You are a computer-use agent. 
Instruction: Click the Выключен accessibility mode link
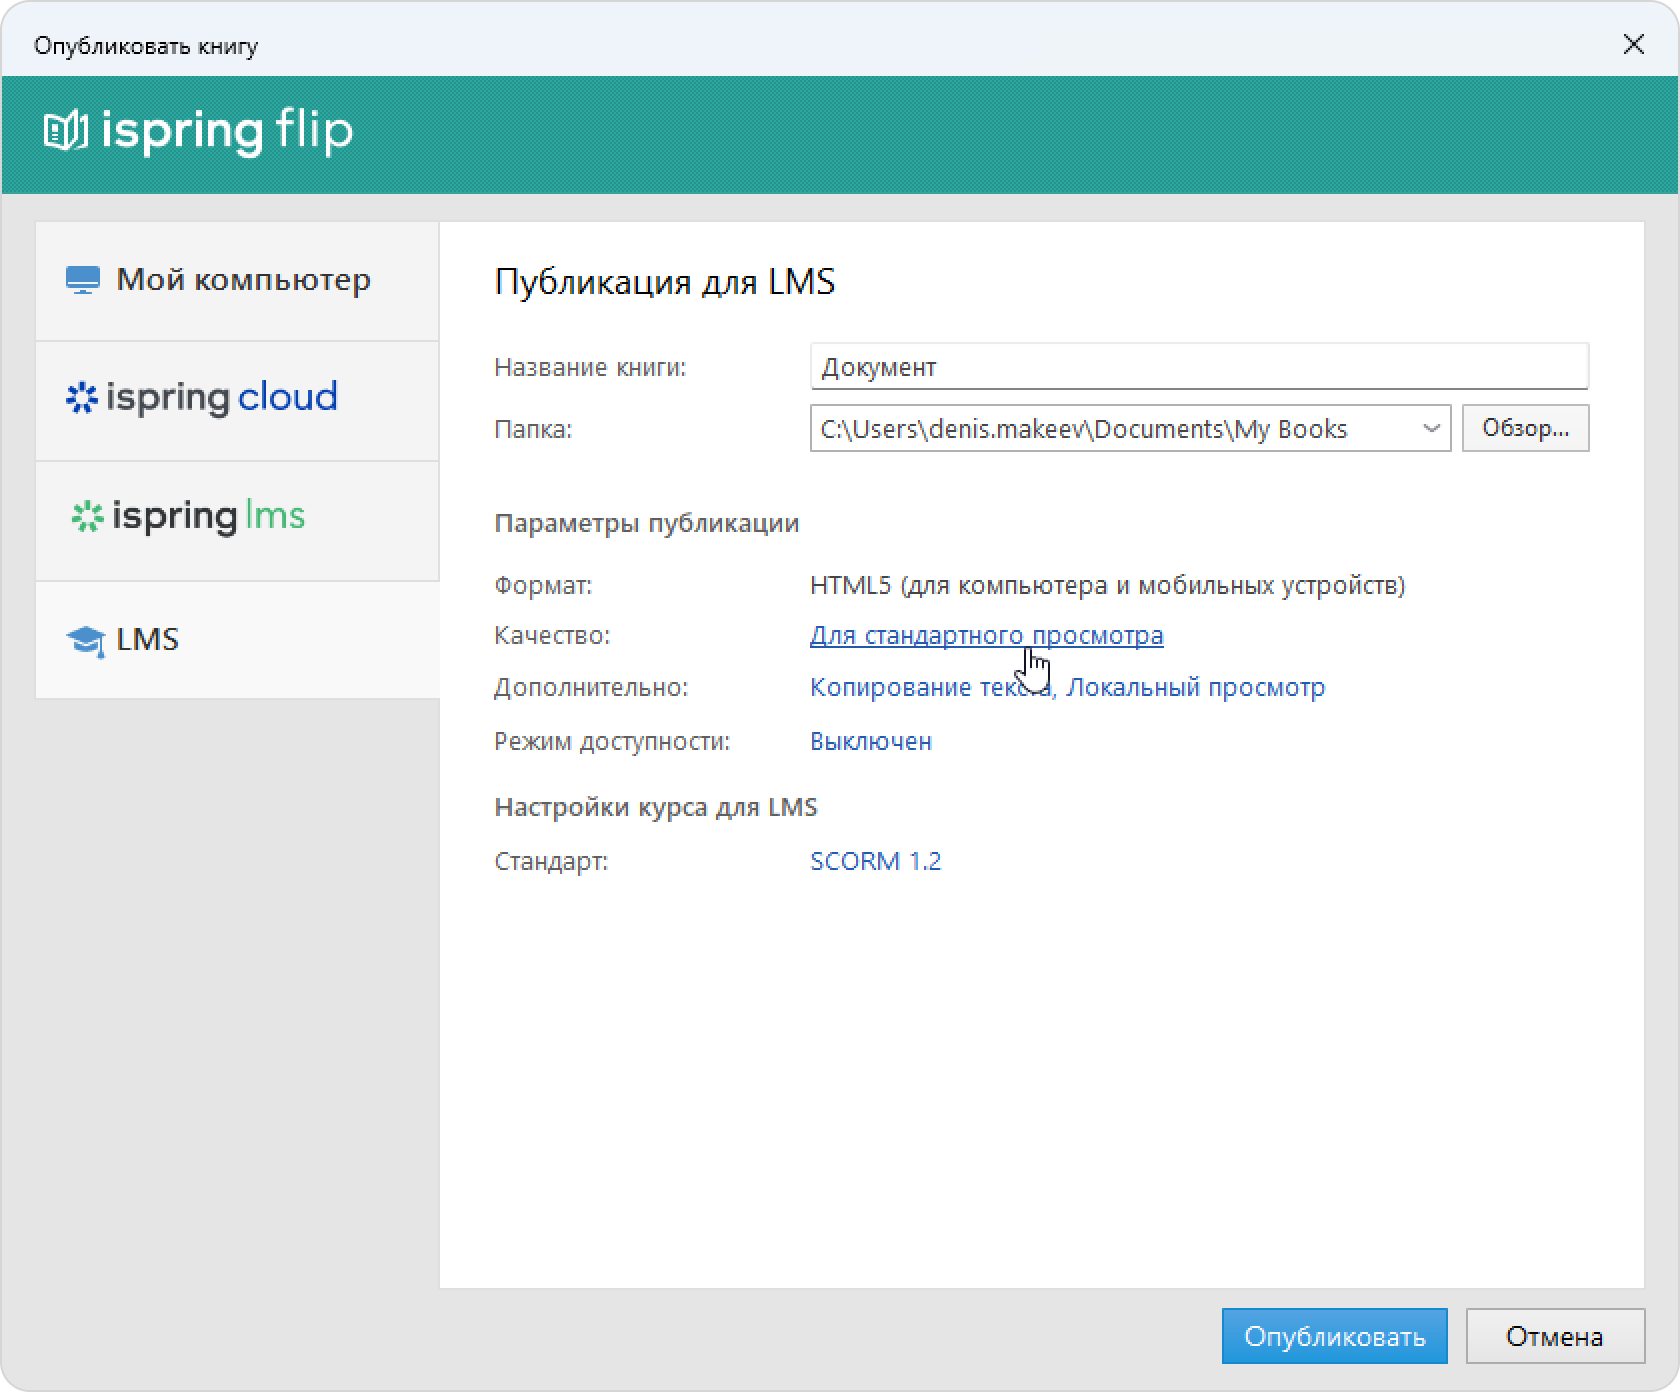(870, 742)
